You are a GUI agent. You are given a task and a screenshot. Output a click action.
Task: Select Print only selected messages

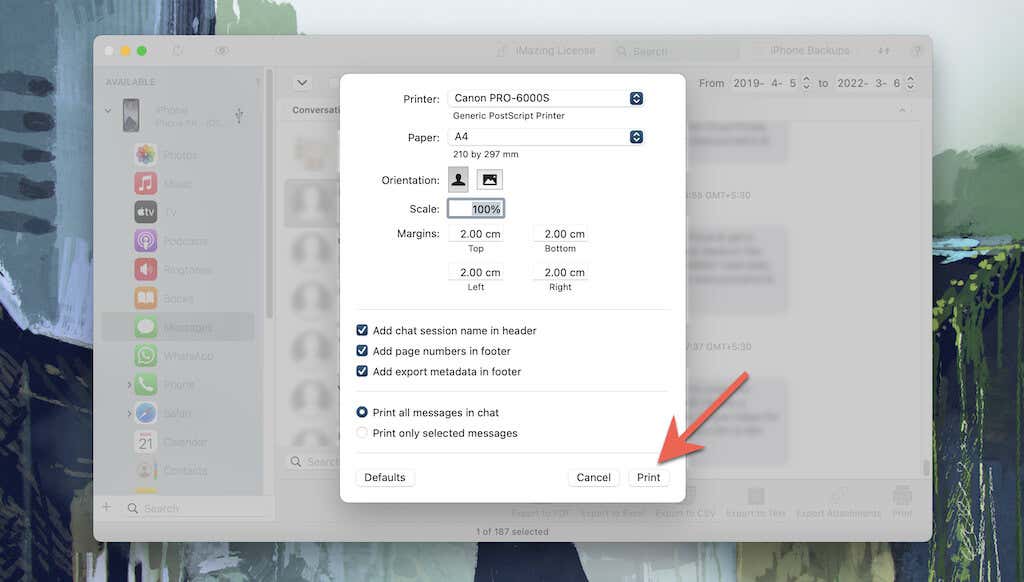[x=362, y=432]
